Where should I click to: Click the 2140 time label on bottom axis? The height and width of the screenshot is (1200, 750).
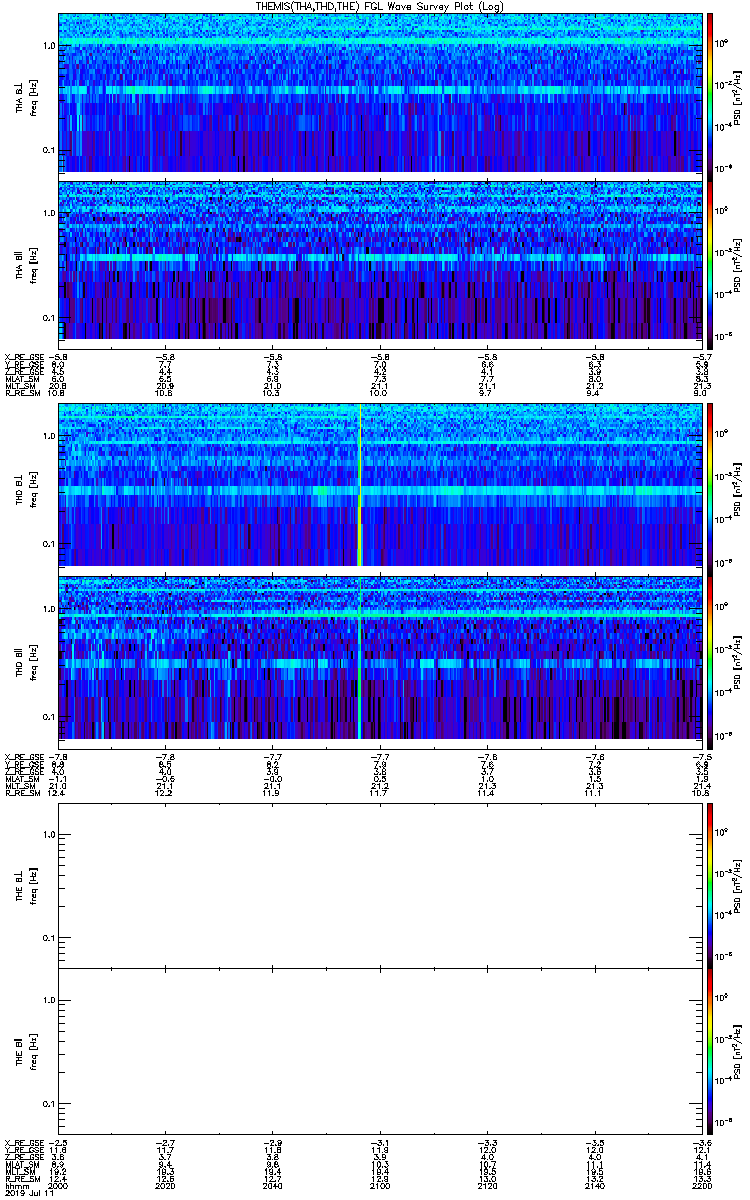594,1184
